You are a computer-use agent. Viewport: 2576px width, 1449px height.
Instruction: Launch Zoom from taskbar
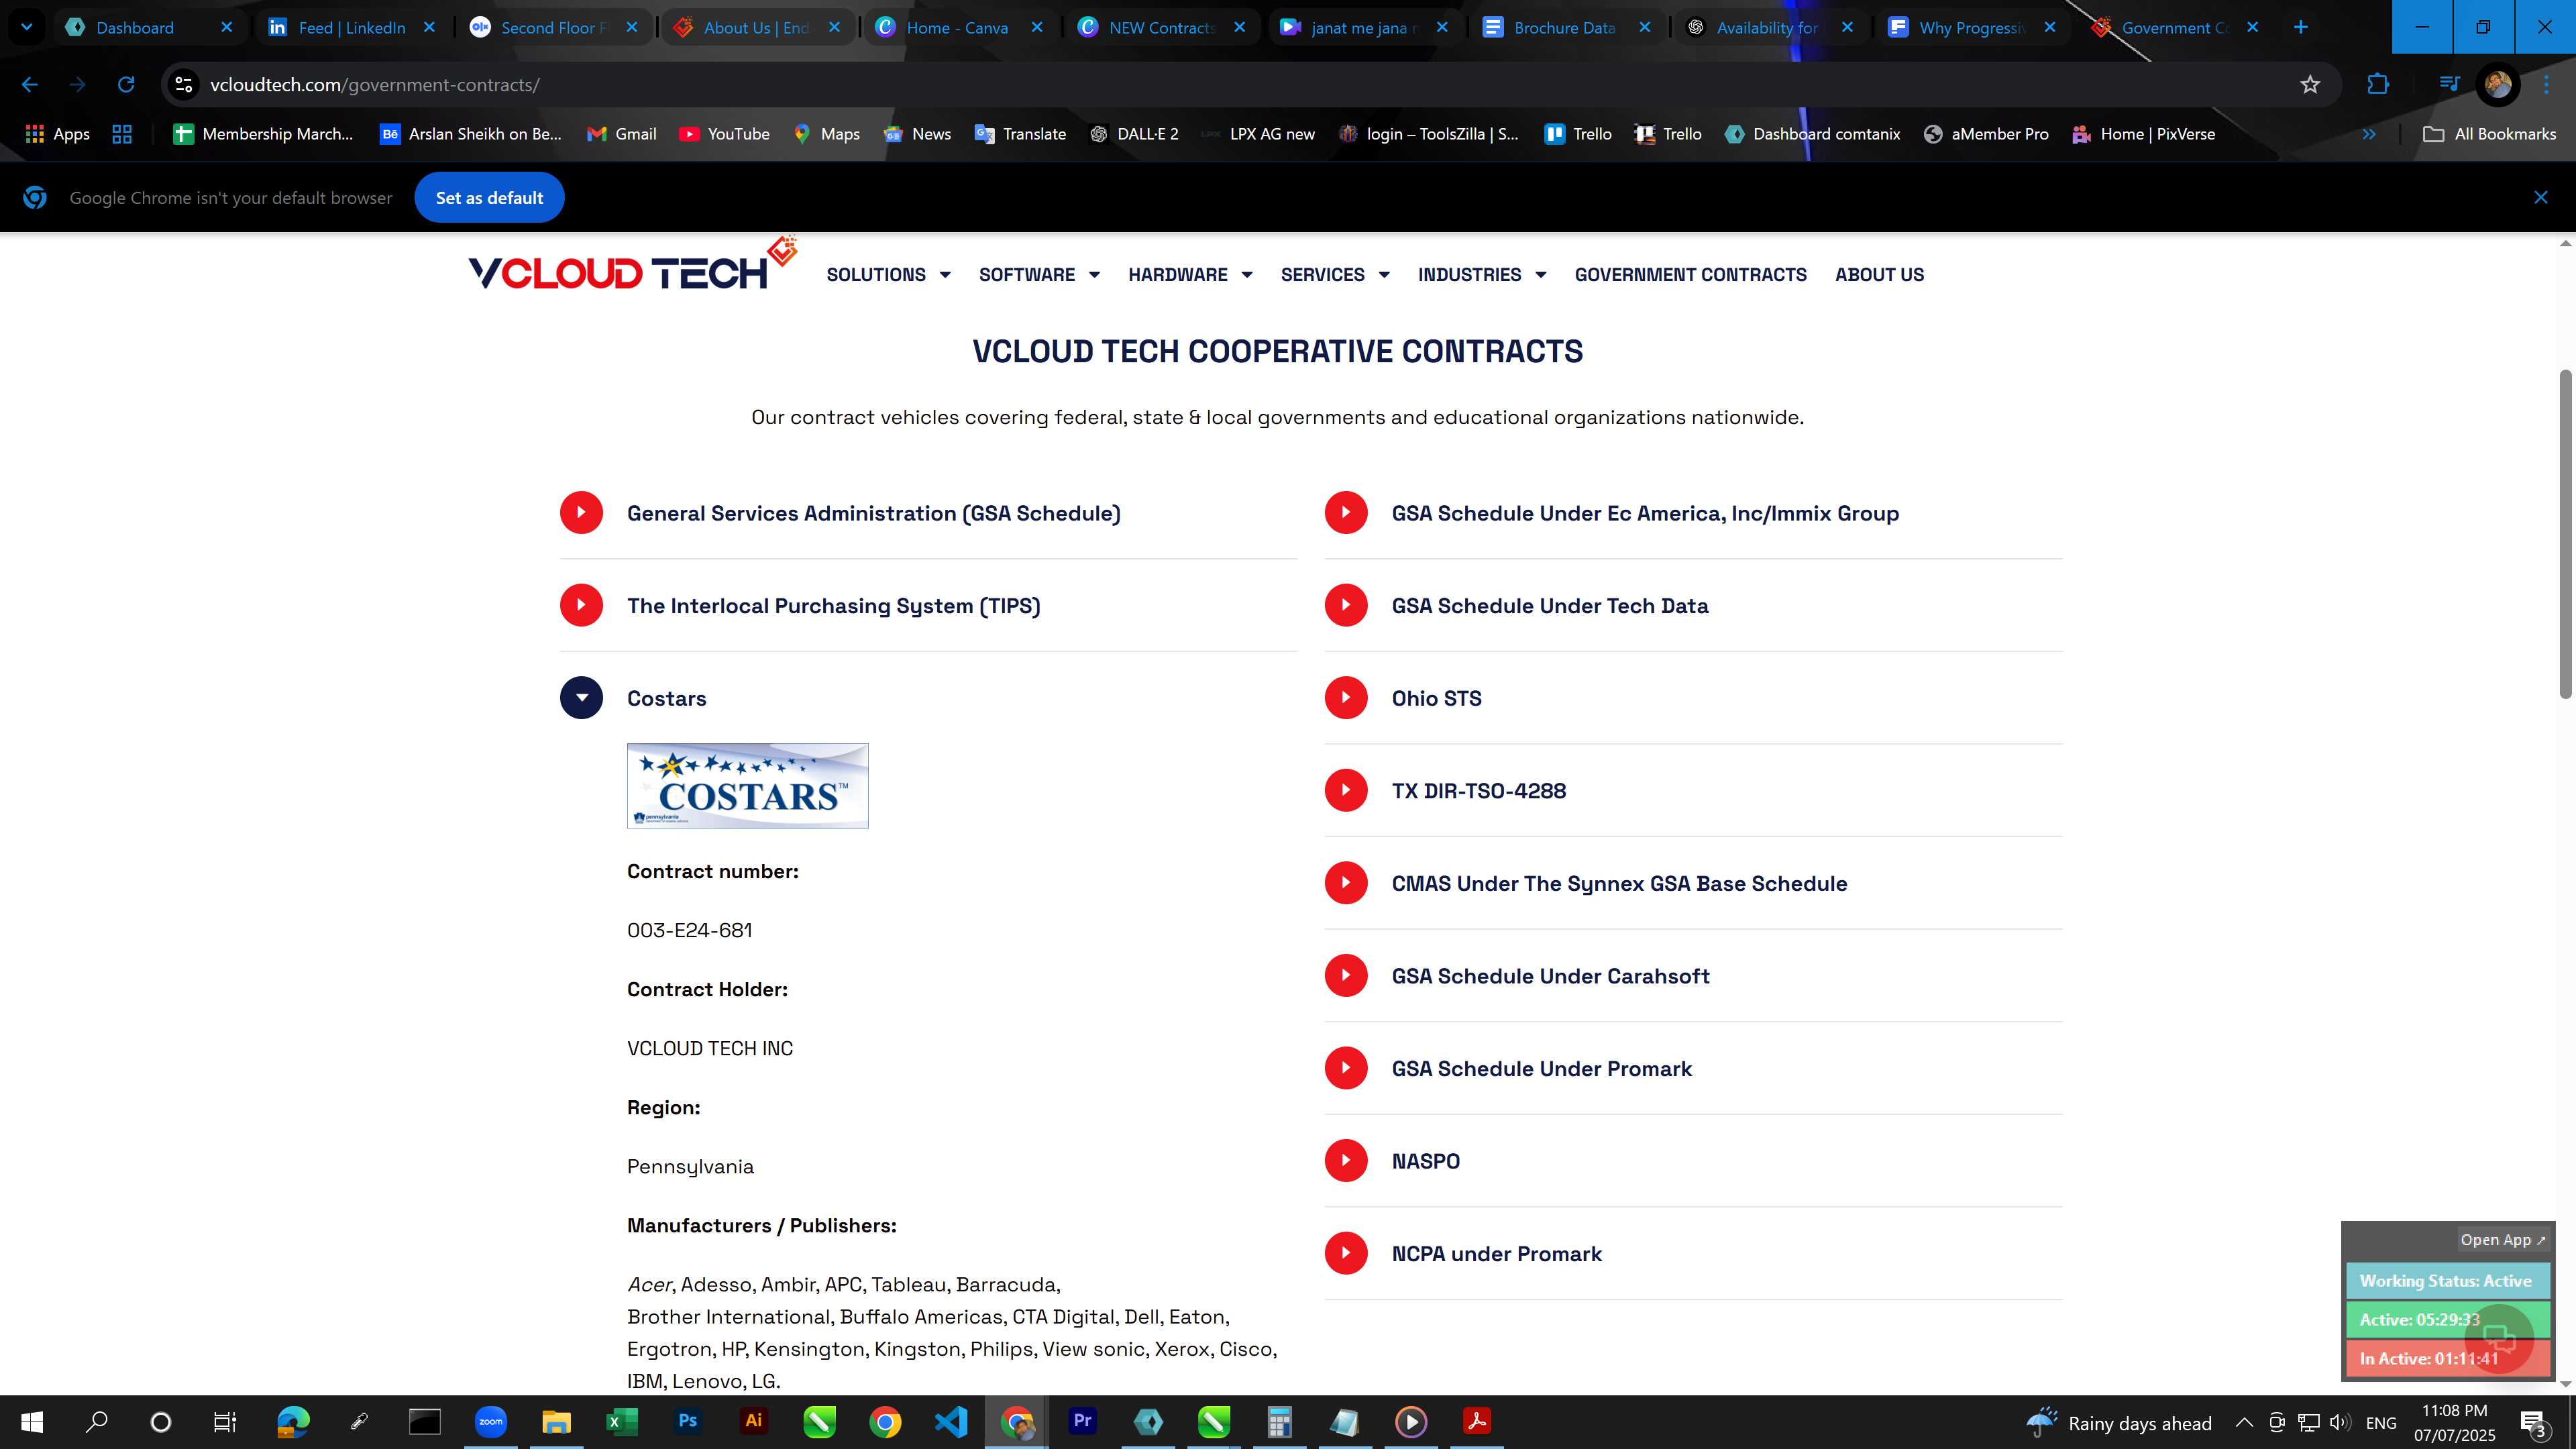click(x=491, y=1422)
